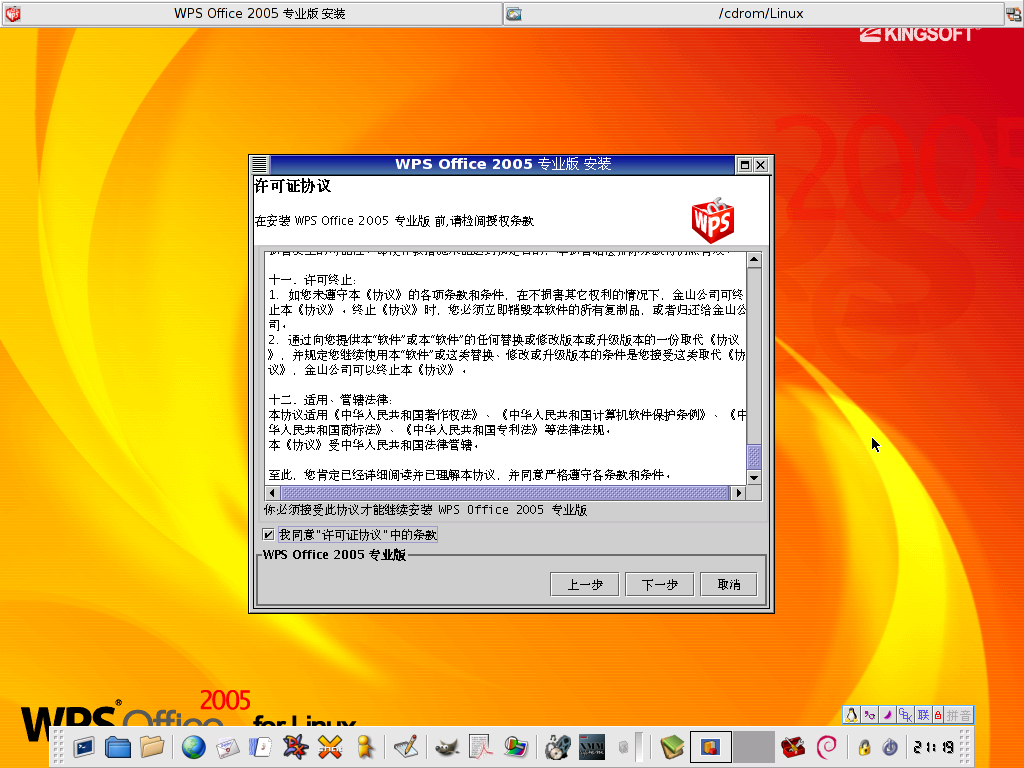Viewport: 1024px width, 768px height.
Task: Click the 十一、许可终止 section heading
Action: pos(312,280)
